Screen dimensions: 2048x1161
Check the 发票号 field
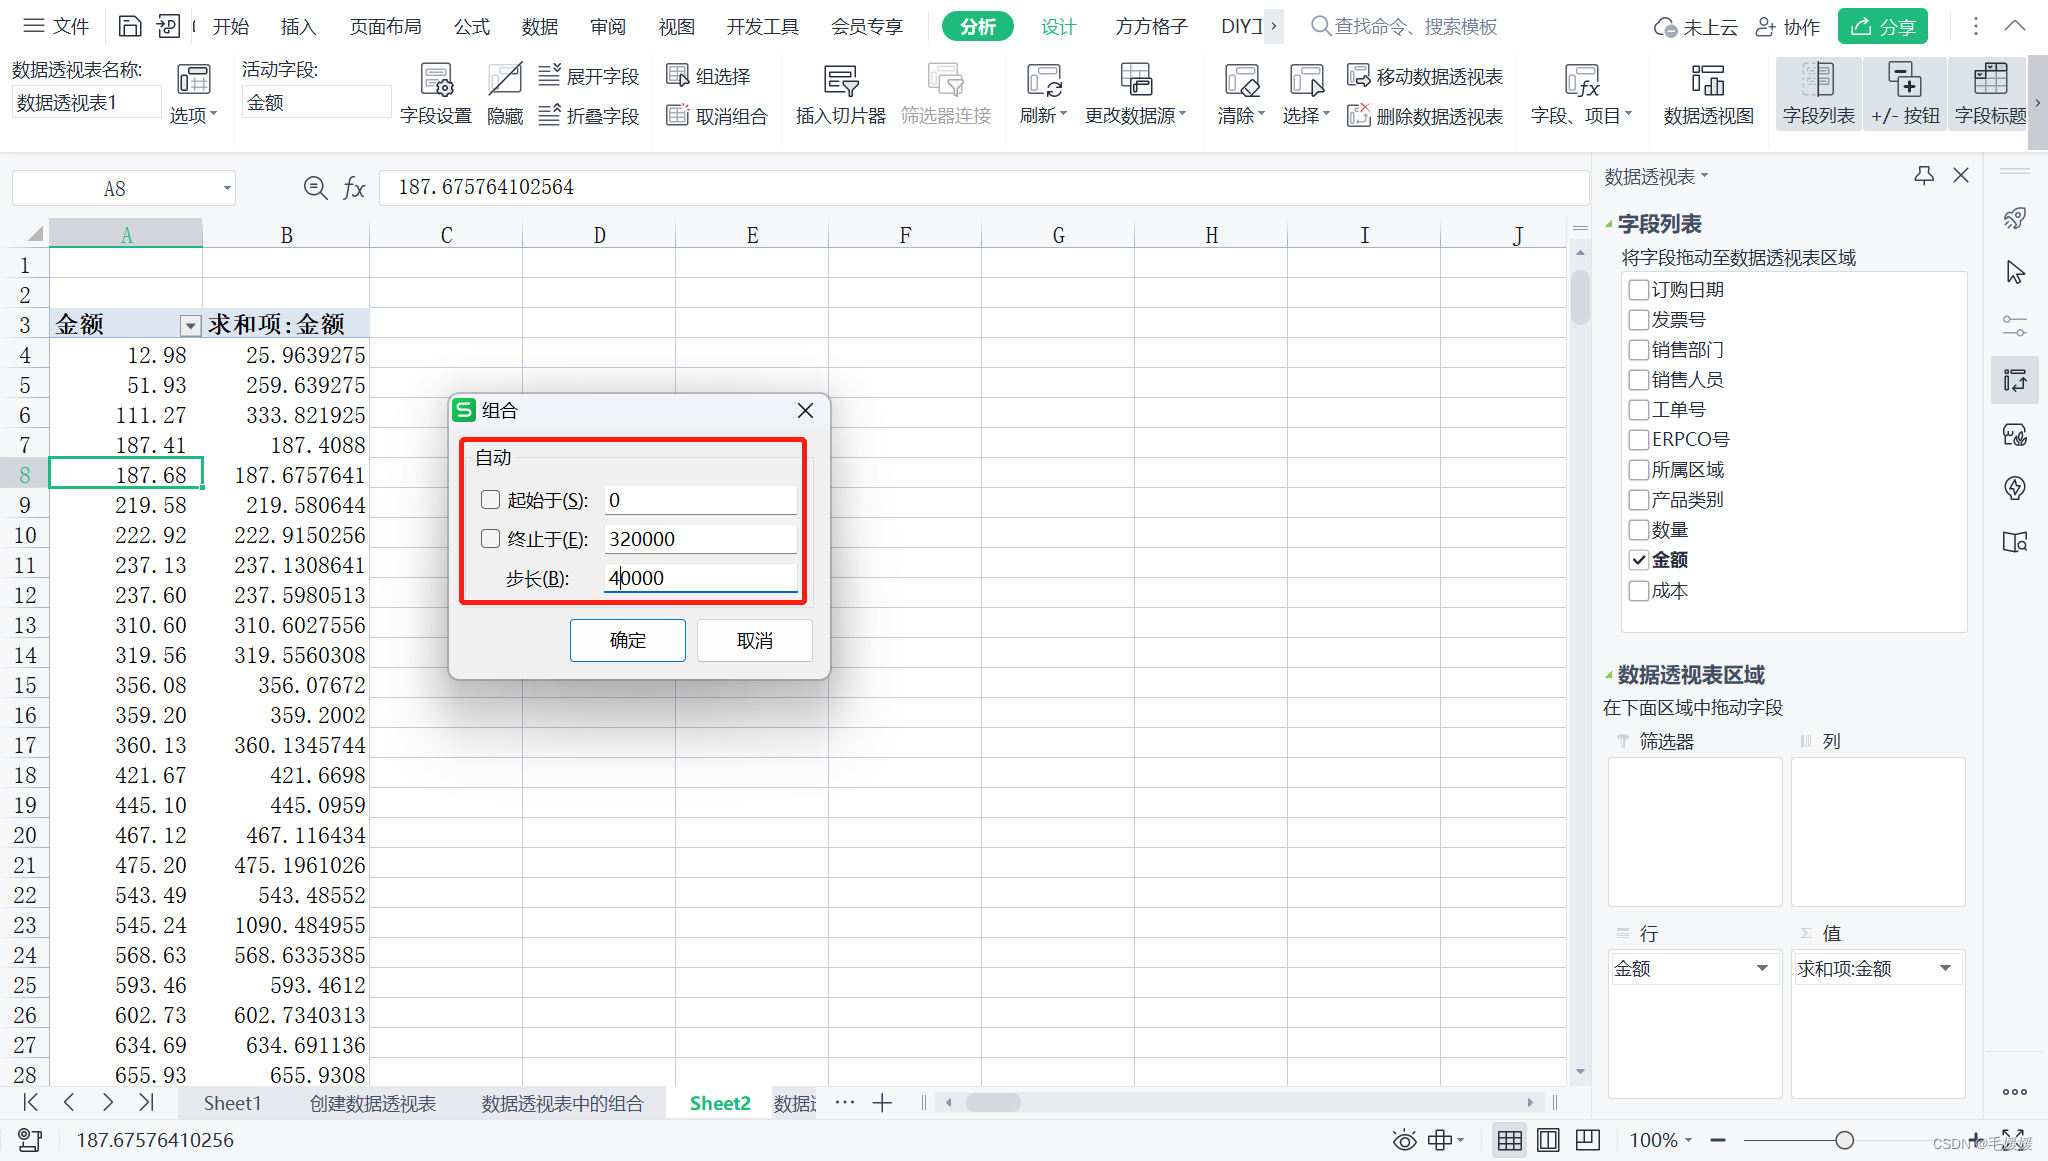[1638, 320]
